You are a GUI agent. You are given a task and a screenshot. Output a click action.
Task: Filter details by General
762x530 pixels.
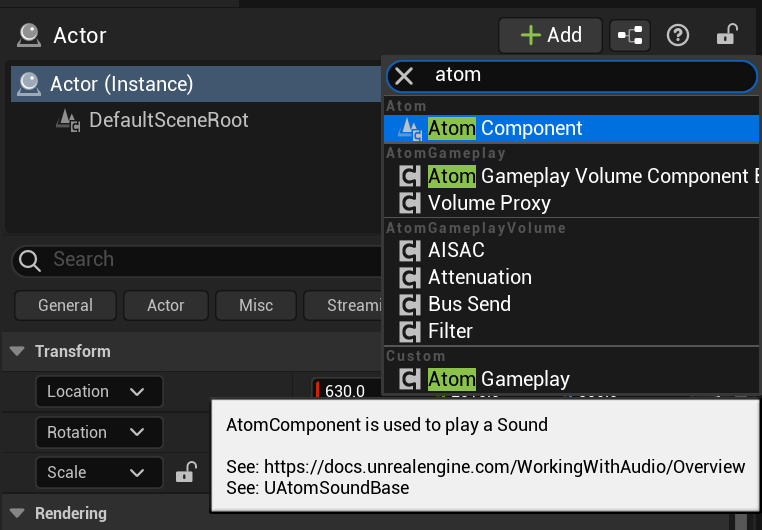pyautogui.click(x=66, y=306)
